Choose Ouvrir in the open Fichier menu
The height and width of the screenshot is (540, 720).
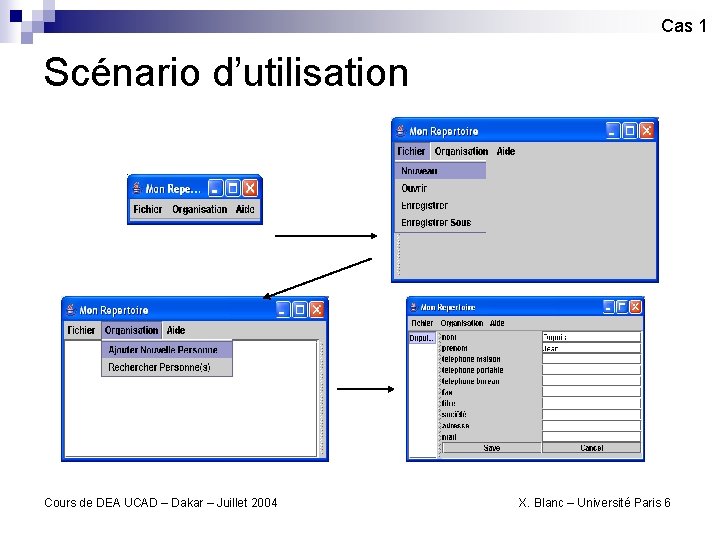pos(440,188)
